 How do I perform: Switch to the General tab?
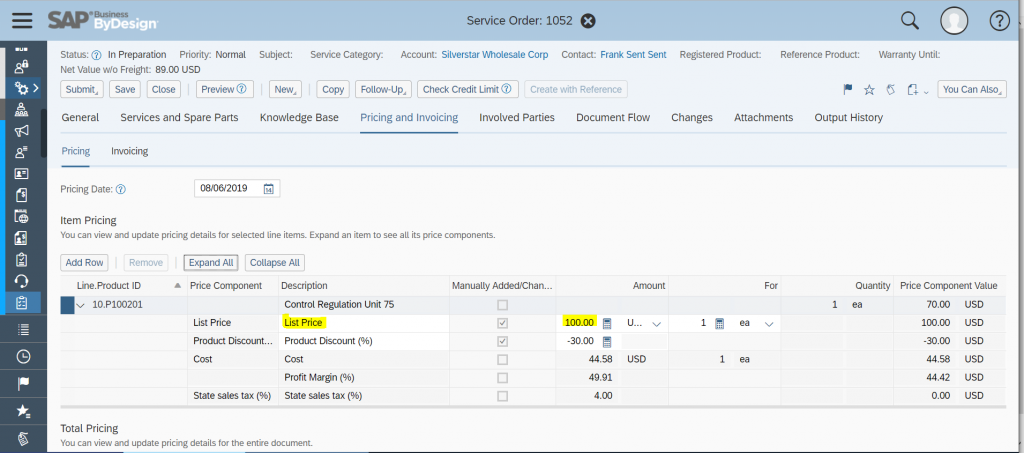80,117
